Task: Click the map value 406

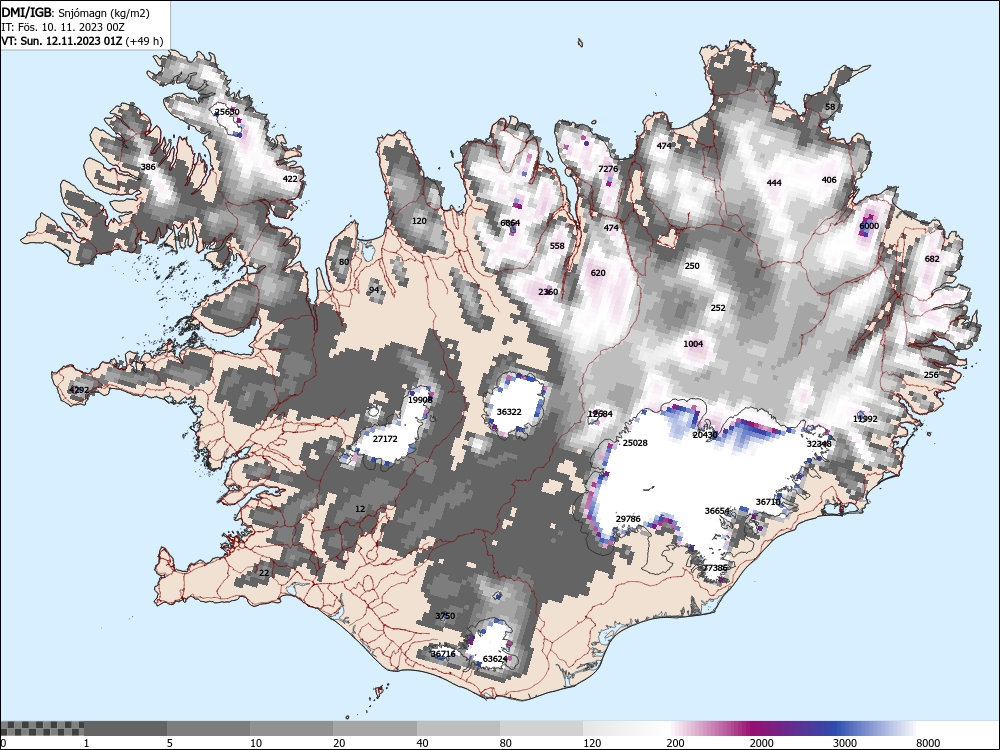Action: coord(829,180)
